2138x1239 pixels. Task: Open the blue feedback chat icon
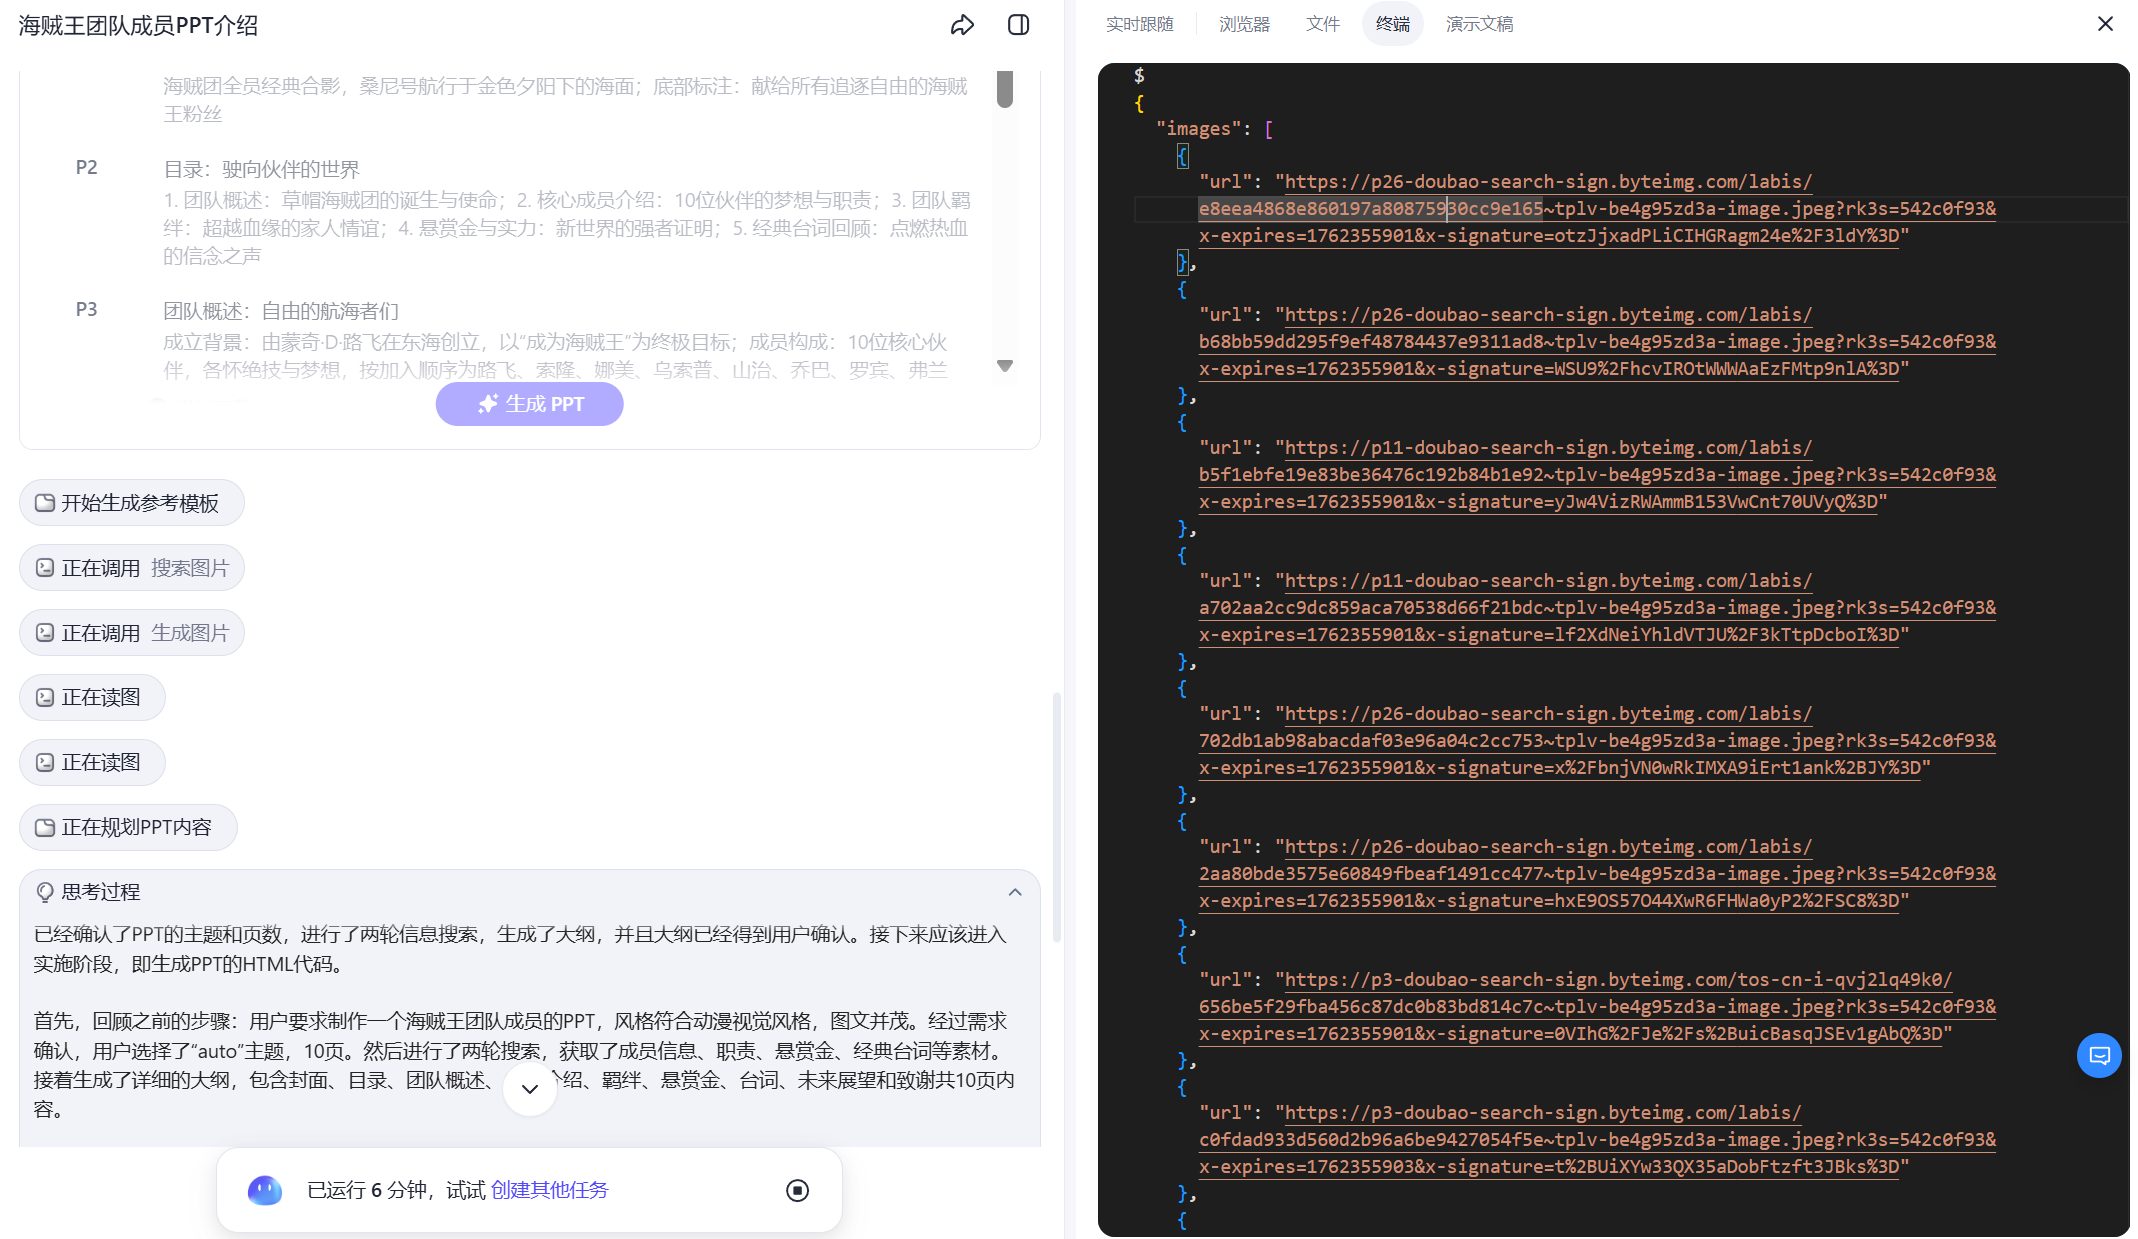[x=2099, y=1055]
